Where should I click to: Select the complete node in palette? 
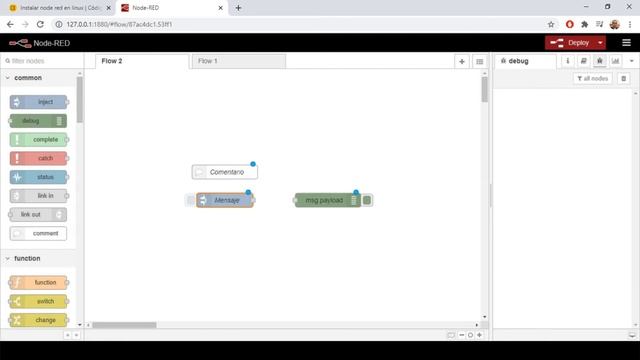tap(39, 140)
